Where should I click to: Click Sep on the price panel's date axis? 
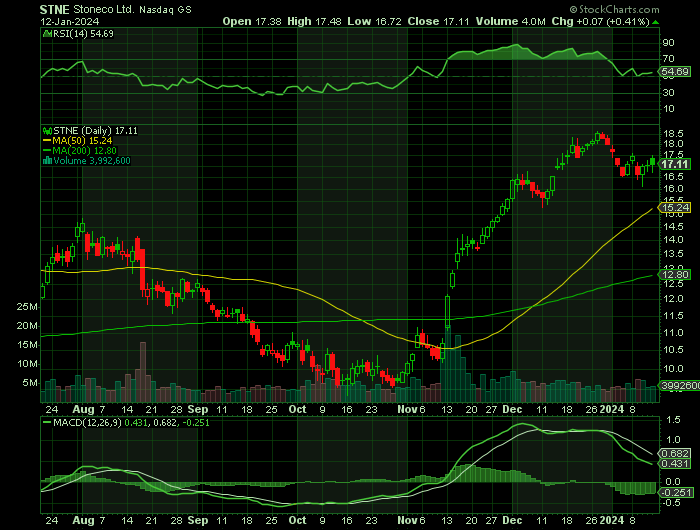click(x=198, y=409)
